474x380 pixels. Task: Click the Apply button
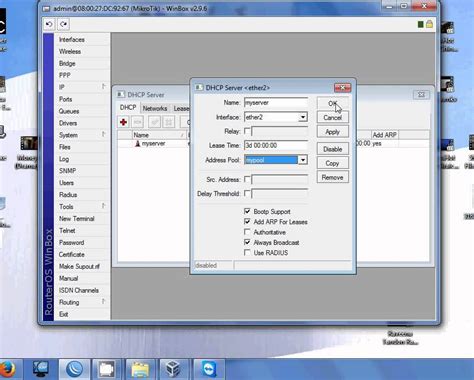[x=333, y=132]
